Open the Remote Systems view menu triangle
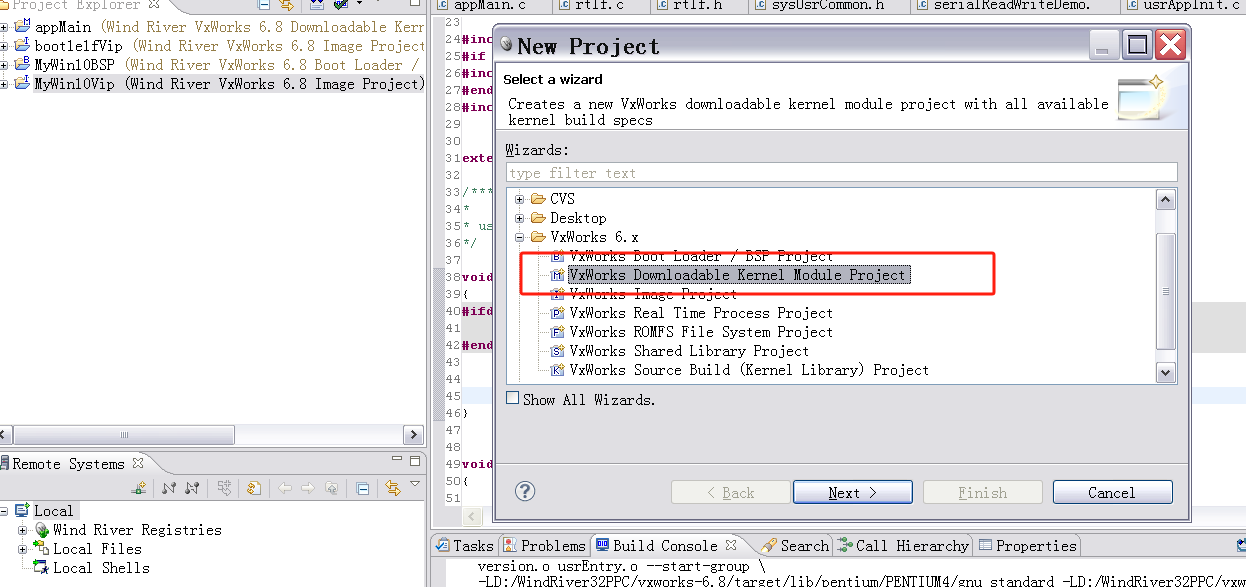The height and width of the screenshot is (587, 1246). pos(415,484)
